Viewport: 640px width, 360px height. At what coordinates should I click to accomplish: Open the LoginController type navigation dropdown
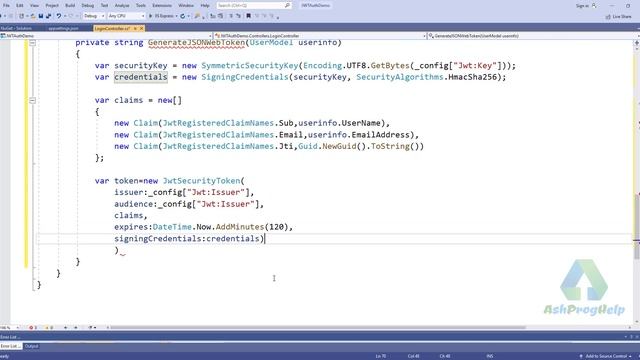(320, 36)
